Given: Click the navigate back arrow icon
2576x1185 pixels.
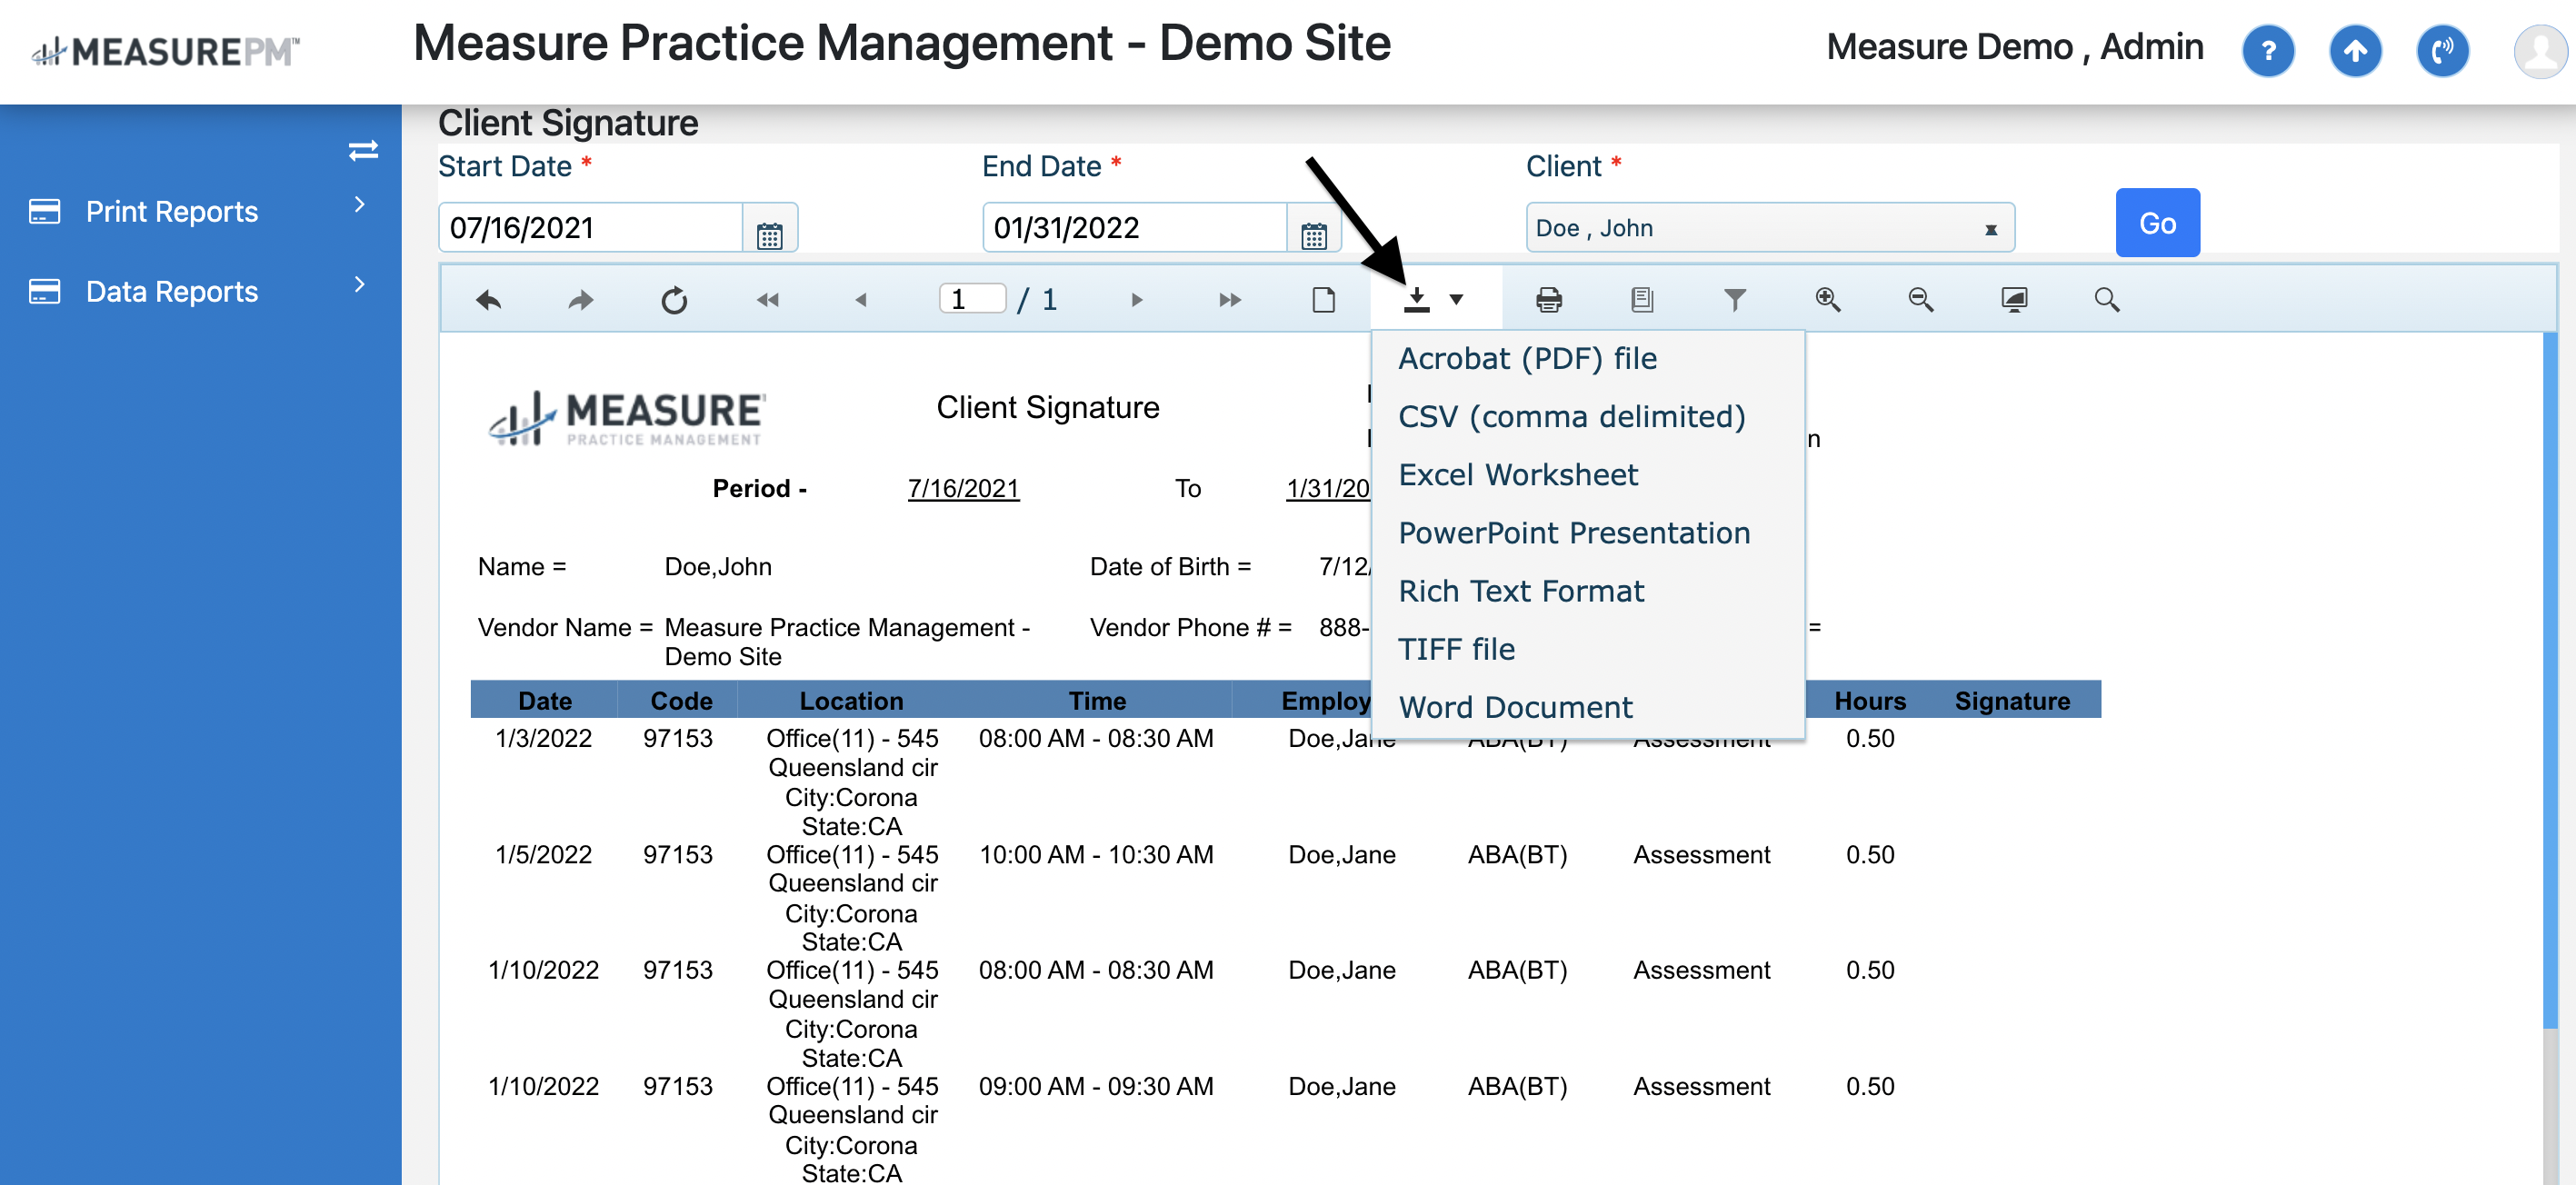Looking at the screenshot, I should (488, 300).
